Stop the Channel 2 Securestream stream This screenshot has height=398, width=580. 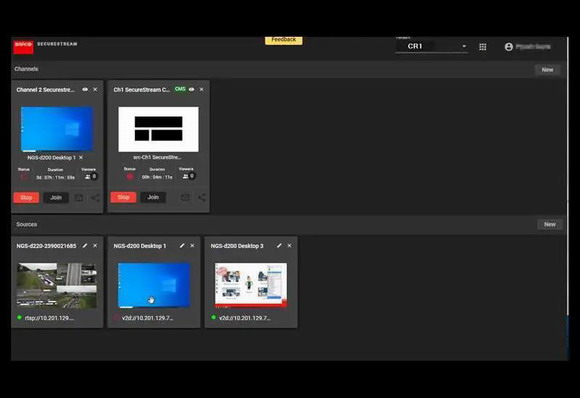26,198
